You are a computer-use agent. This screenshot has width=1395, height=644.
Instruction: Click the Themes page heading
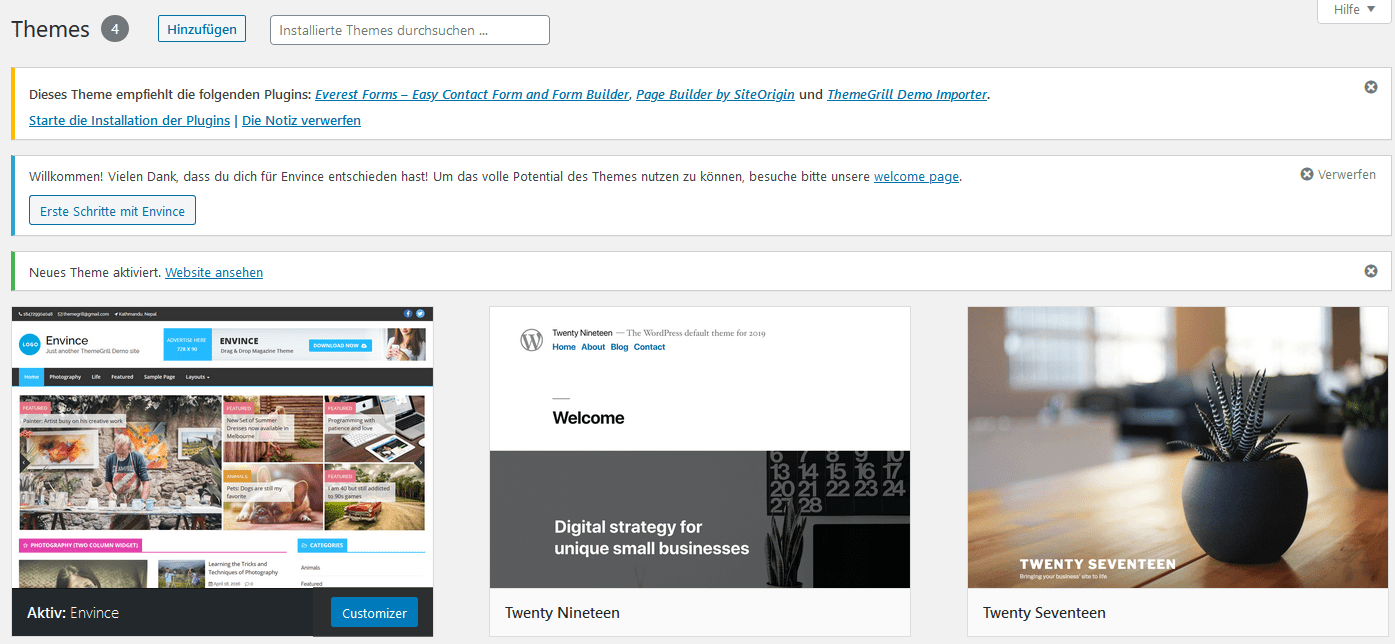pyautogui.click(x=50, y=30)
